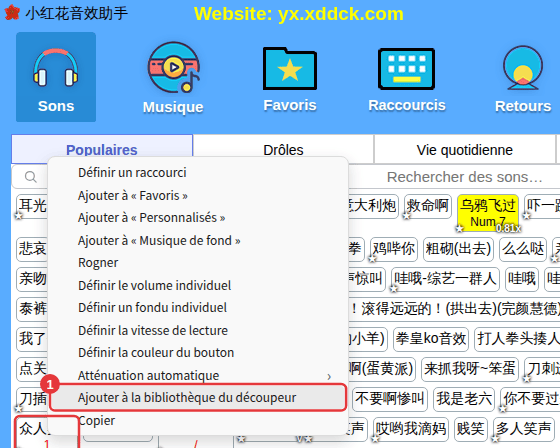Play the 么么哒 sound
Viewport: 560px width, 448px height.
(523, 249)
